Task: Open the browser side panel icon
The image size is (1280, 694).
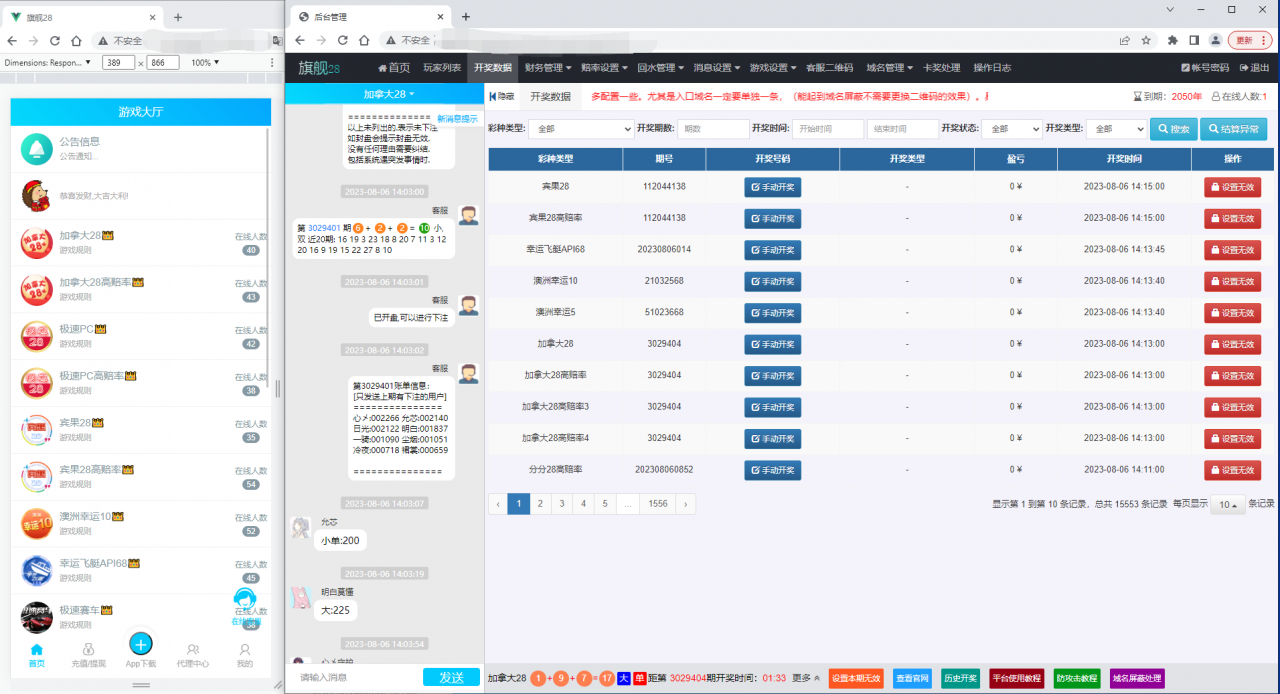Action: (1194, 40)
